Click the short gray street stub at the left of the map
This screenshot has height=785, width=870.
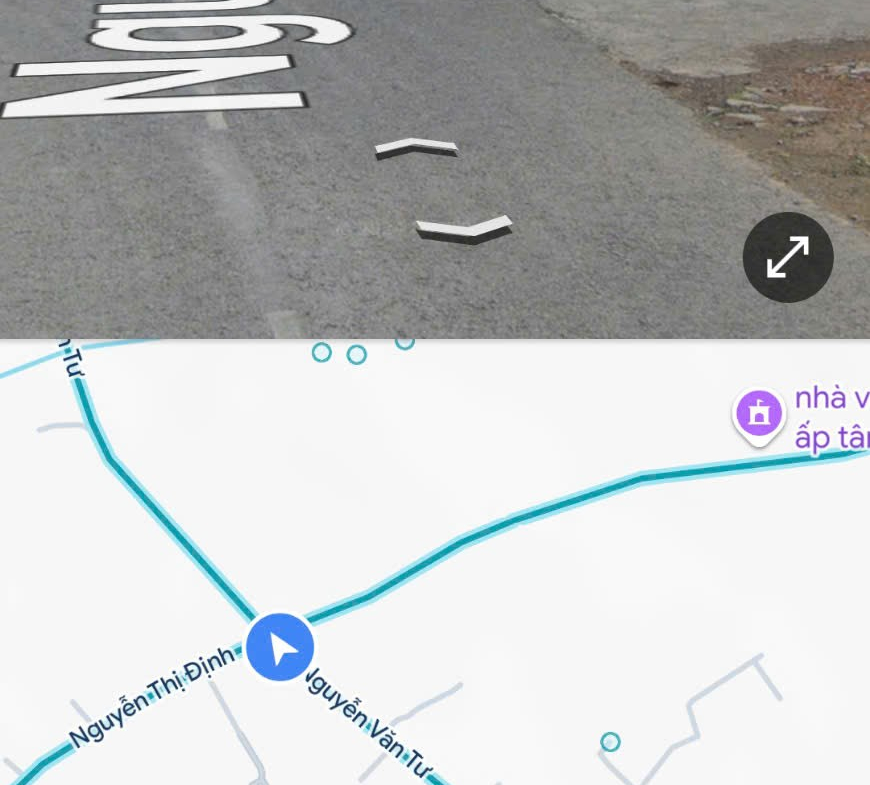62,427
